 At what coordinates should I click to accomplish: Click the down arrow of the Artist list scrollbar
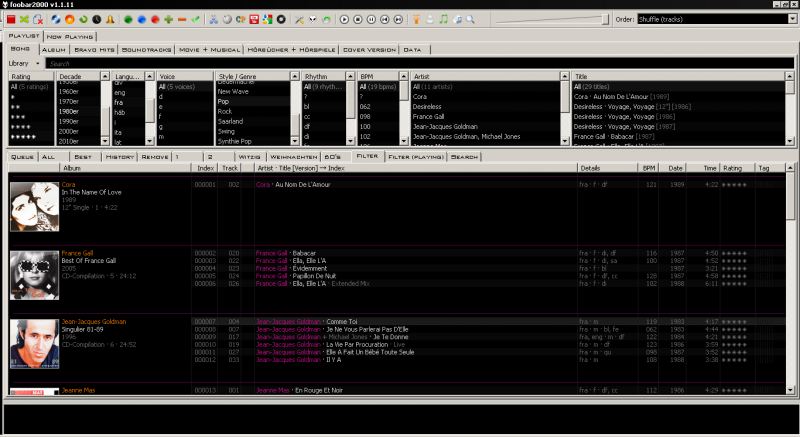[x=565, y=141]
